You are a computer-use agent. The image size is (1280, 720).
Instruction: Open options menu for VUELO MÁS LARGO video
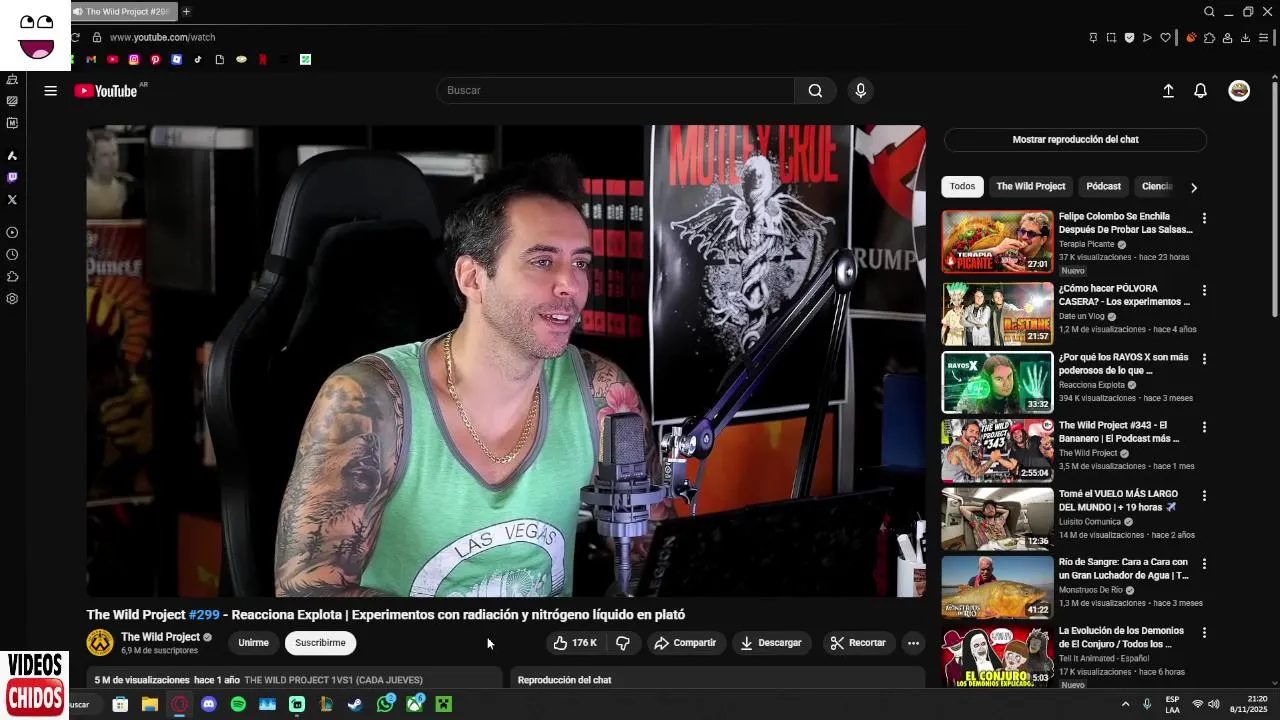point(1204,495)
